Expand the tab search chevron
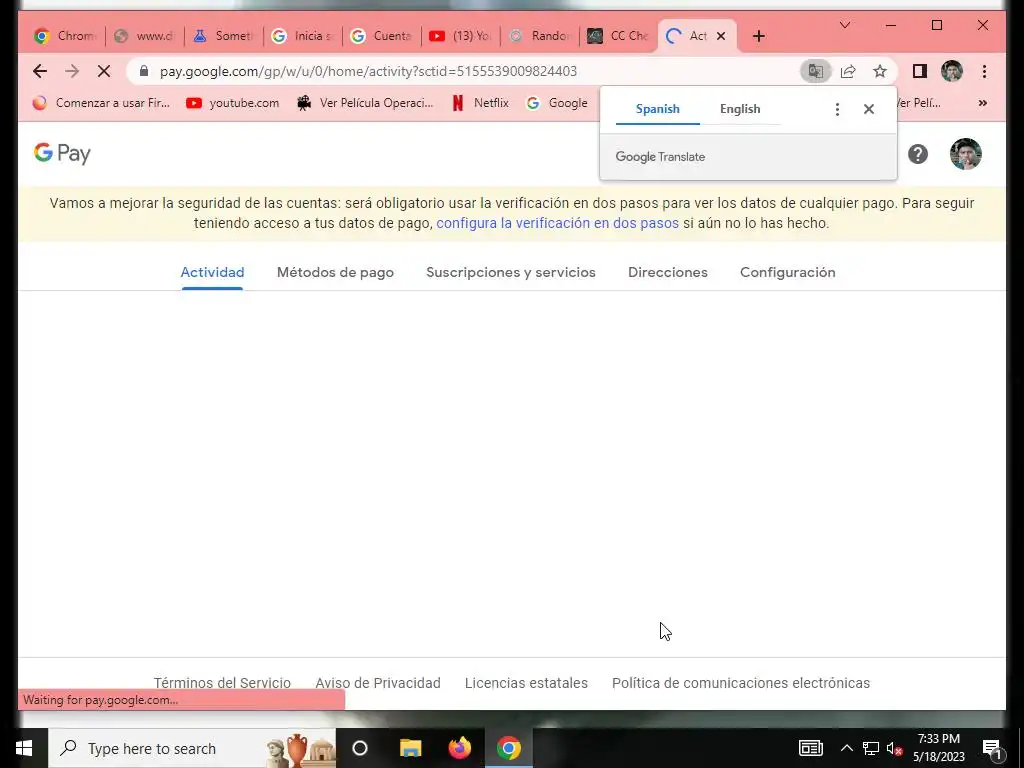Viewport: 1024px width, 768px height. click(844, 25)
